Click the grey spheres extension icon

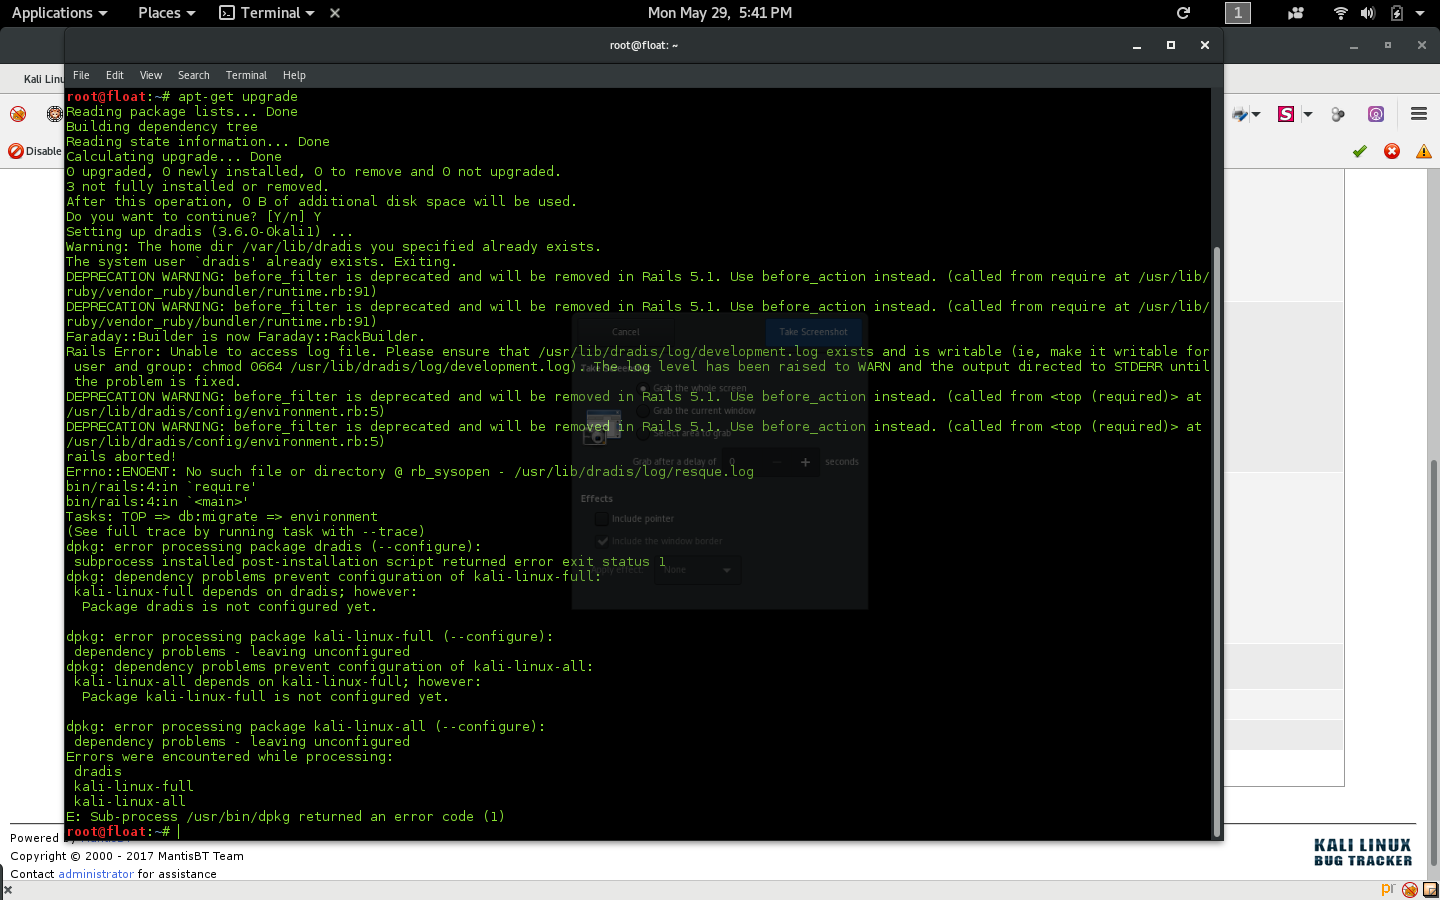pos(1338,114)
